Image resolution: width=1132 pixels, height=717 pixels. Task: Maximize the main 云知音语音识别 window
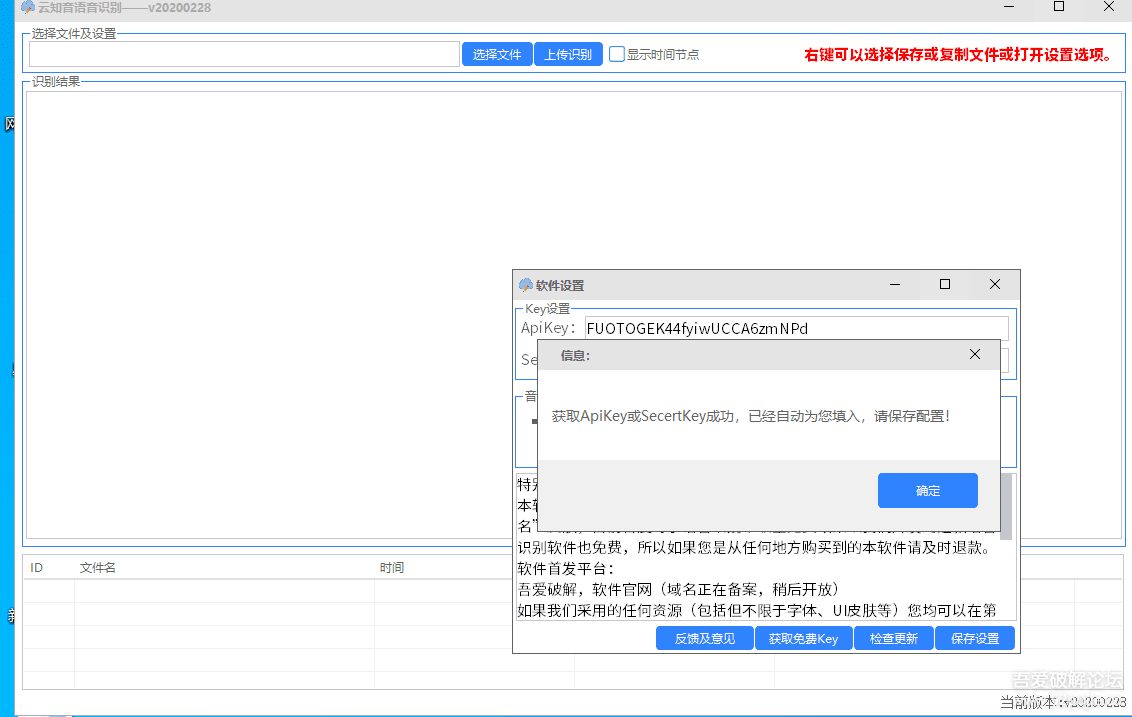point(1059,6)
